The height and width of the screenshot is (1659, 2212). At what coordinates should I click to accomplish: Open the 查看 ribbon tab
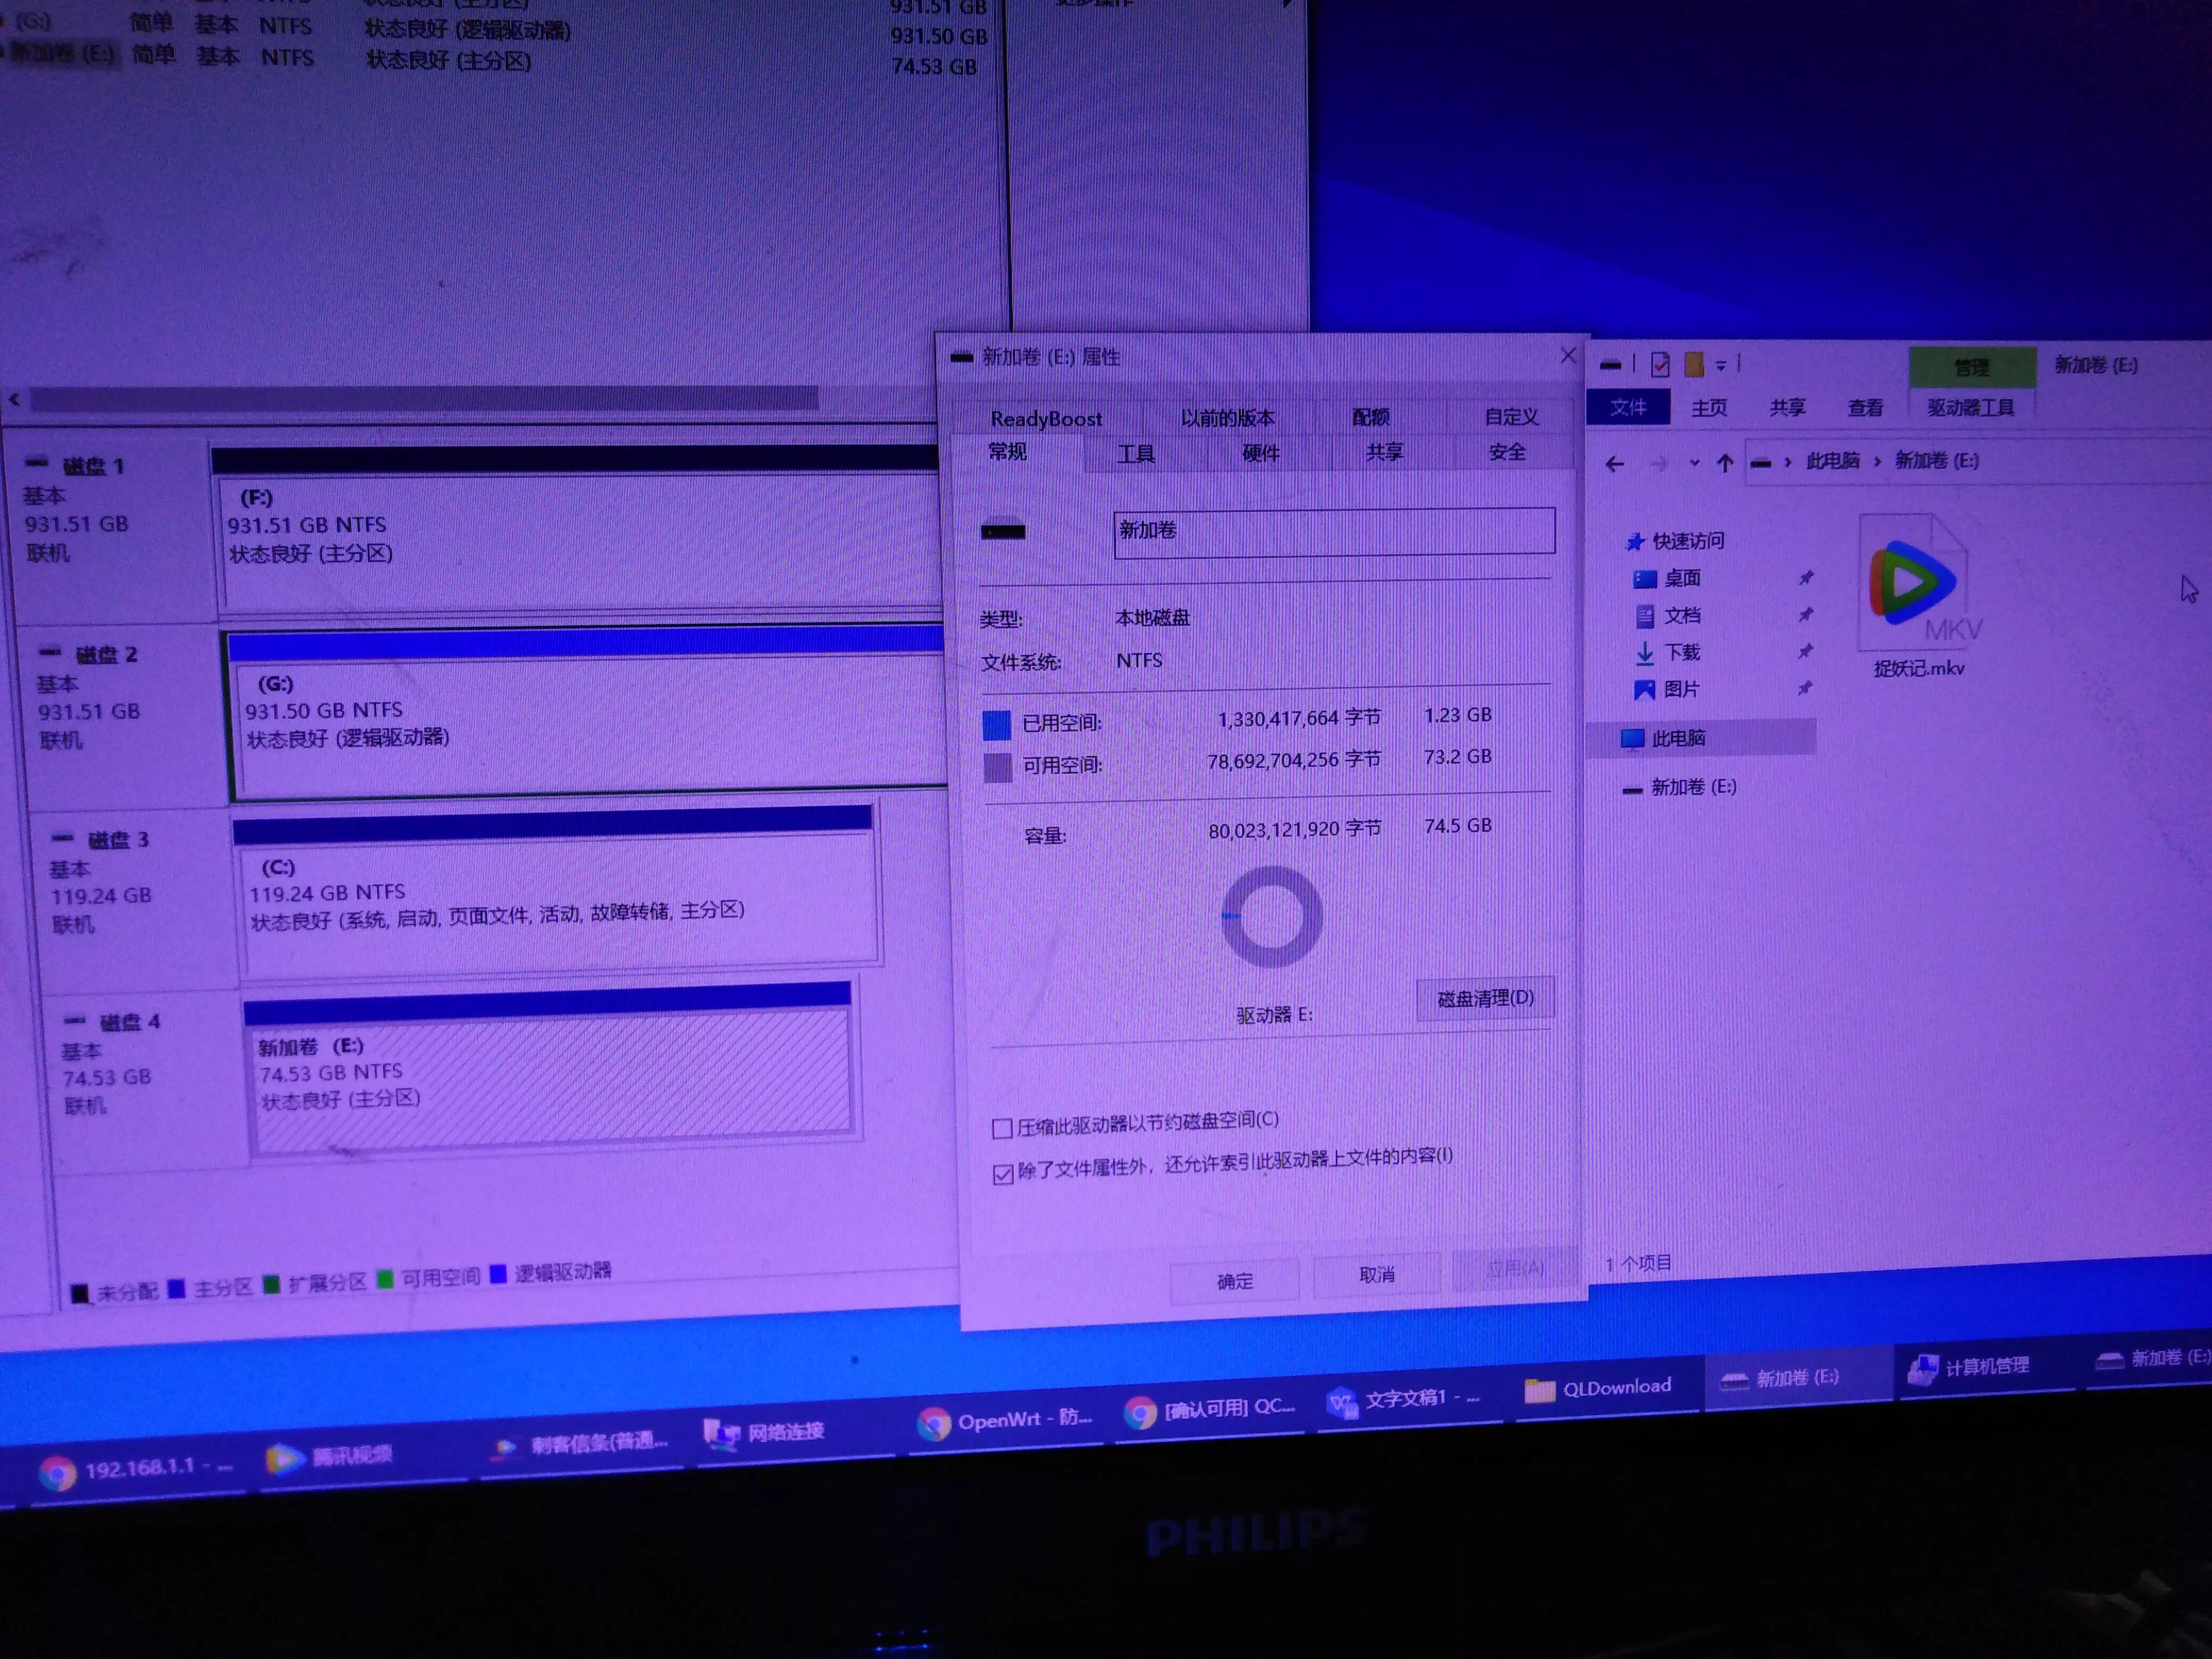coord(1865,408)
